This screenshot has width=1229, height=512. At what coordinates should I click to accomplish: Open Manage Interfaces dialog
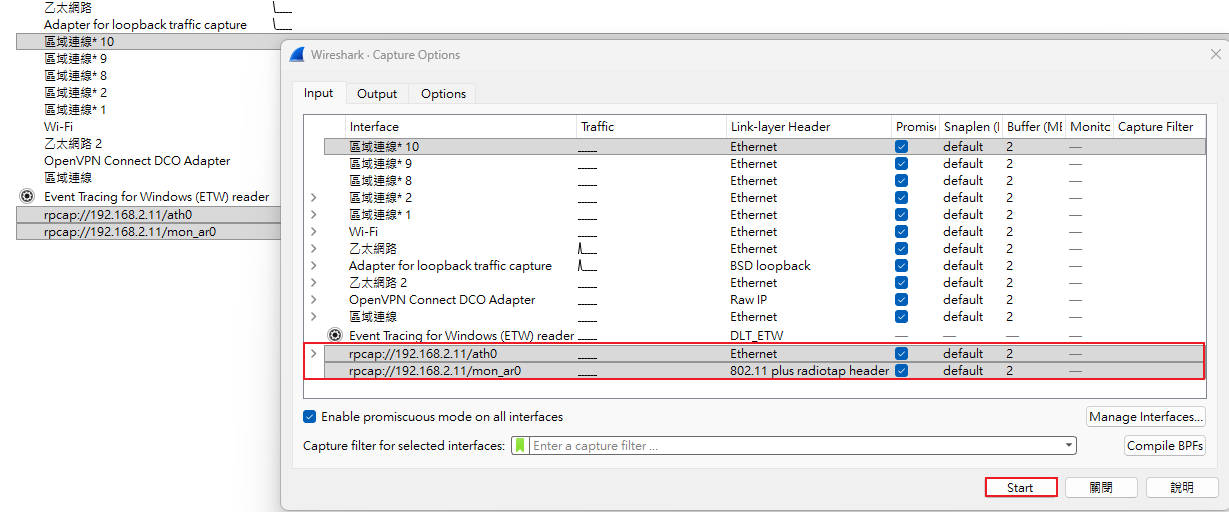pyautogui.click(x=1146, y=417)
